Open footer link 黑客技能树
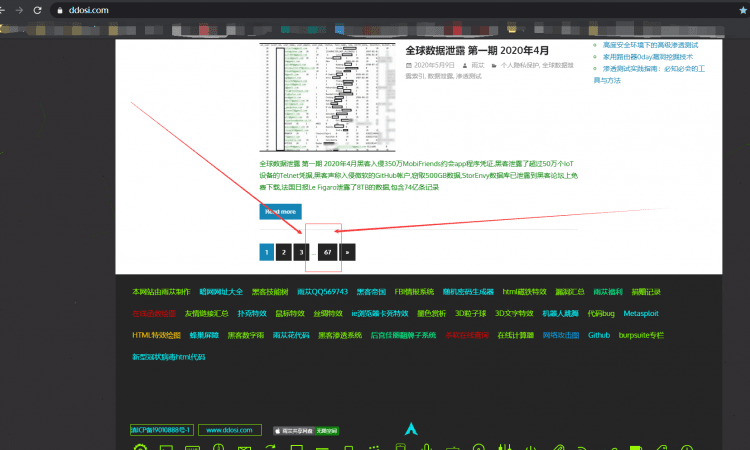This screenshot has height=450, width=750. tap(270, 292)
